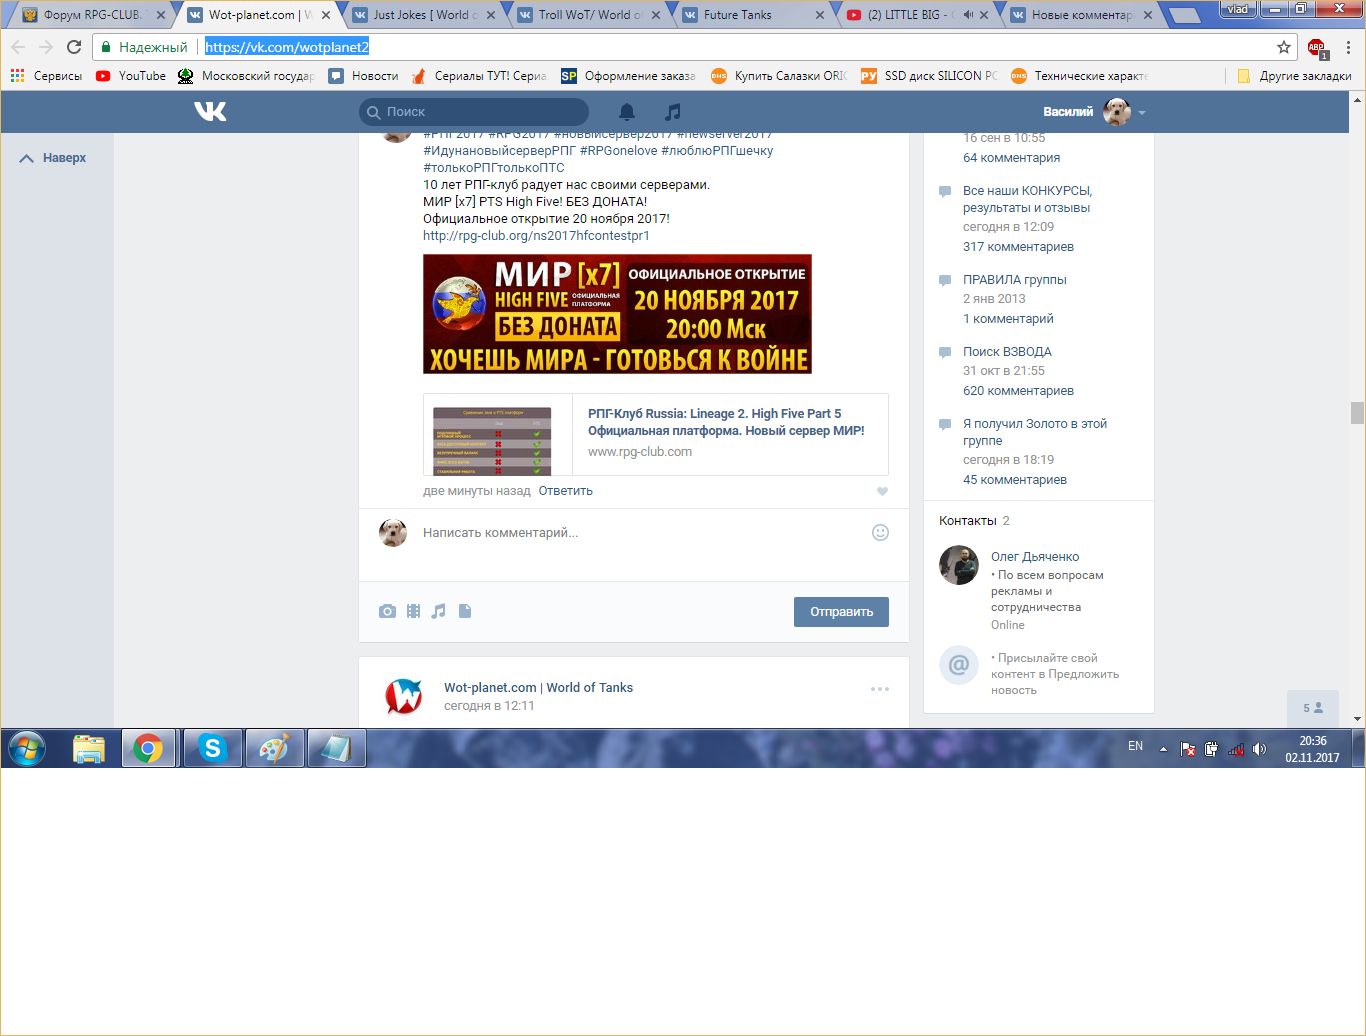Open Я получил Золото discussion
This screenshot has height=1036, width=1366.
coord(1035,432)
